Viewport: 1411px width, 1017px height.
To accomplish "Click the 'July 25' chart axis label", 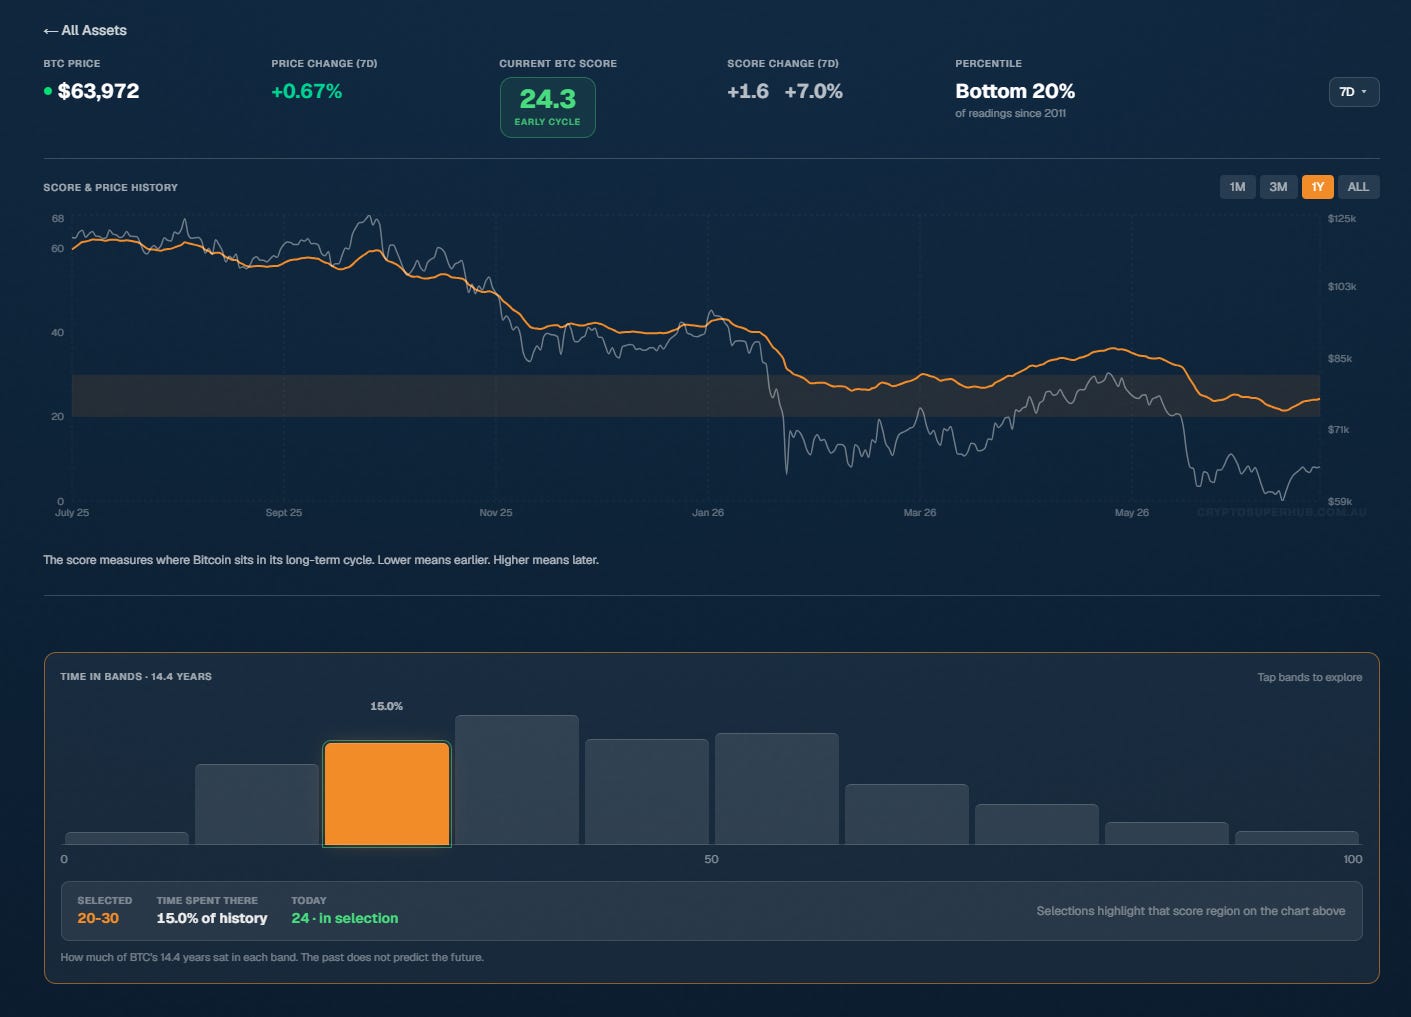I will pyautogui.click(x=72, y=512).
